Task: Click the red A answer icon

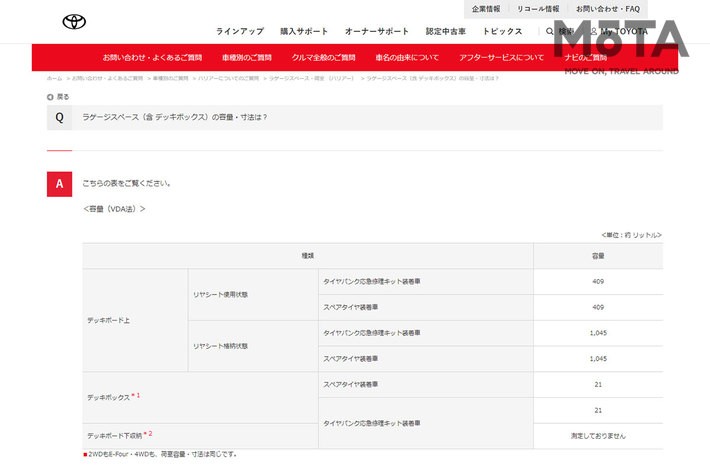Action: pos(59,183)
